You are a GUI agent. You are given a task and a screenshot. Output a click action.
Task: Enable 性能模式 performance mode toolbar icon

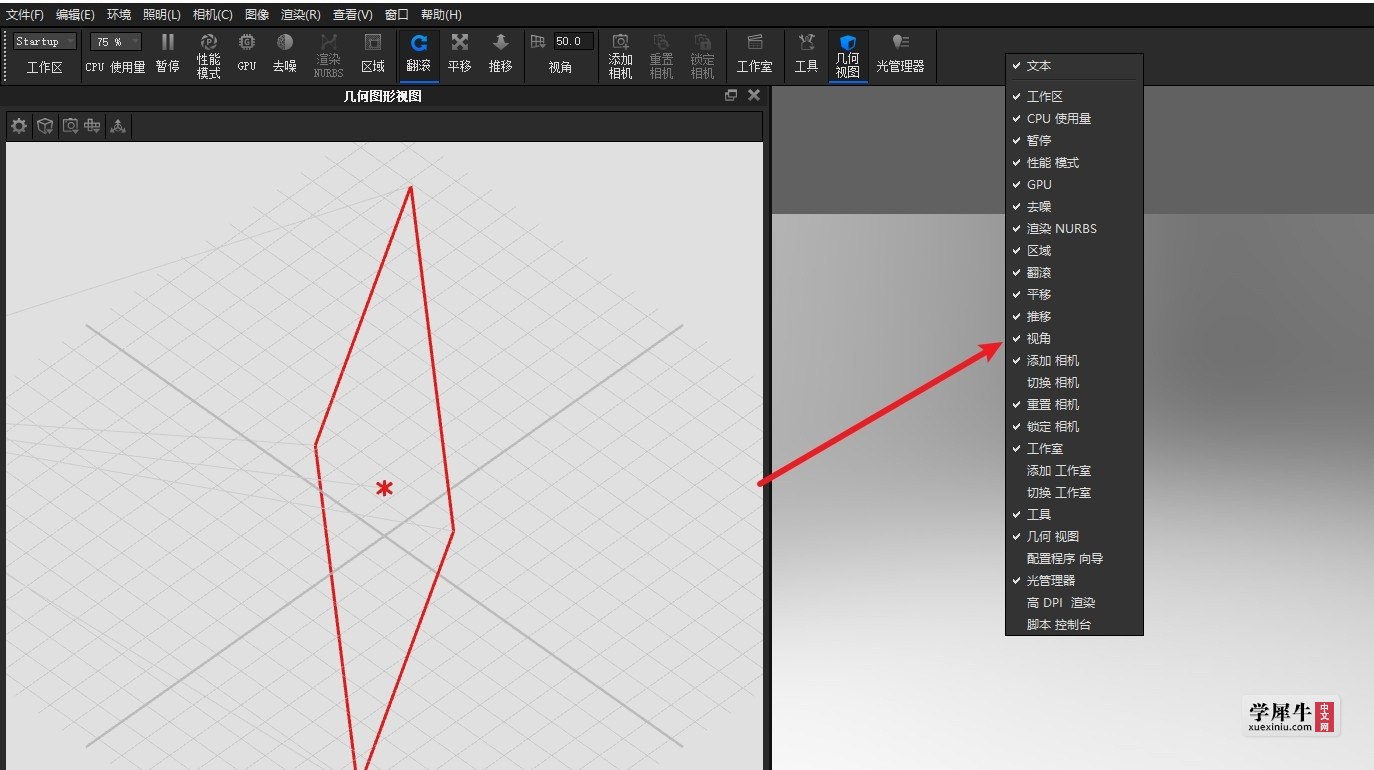click(x=209, y=42)
